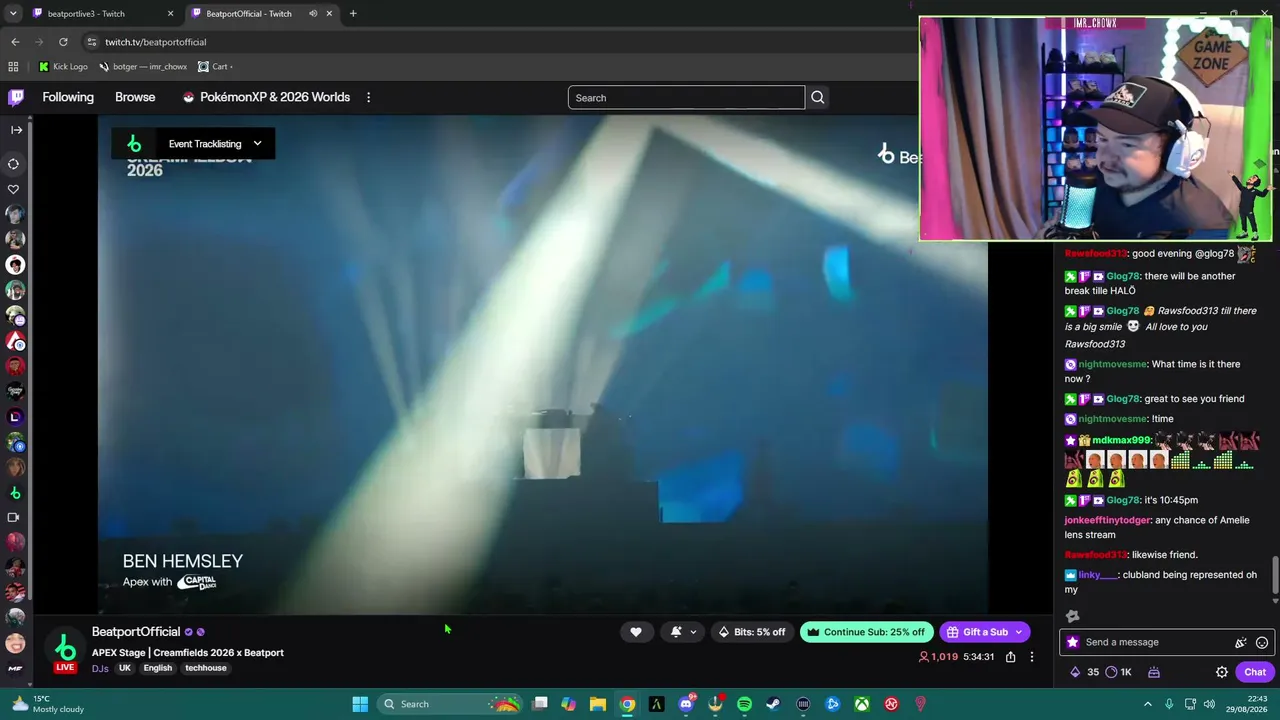Open the chat cheer/power-ups icon
This screenshot has height=720, width=1280.
tap(1241, 643)
